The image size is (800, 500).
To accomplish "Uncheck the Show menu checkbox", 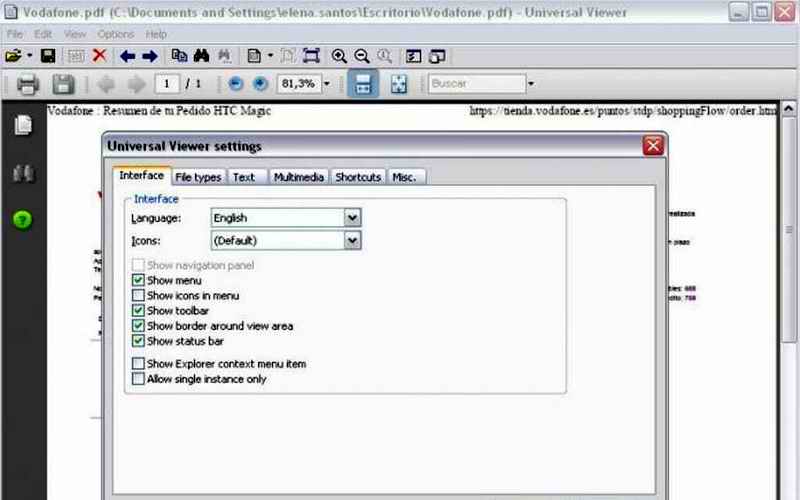I will coord(138,281).
